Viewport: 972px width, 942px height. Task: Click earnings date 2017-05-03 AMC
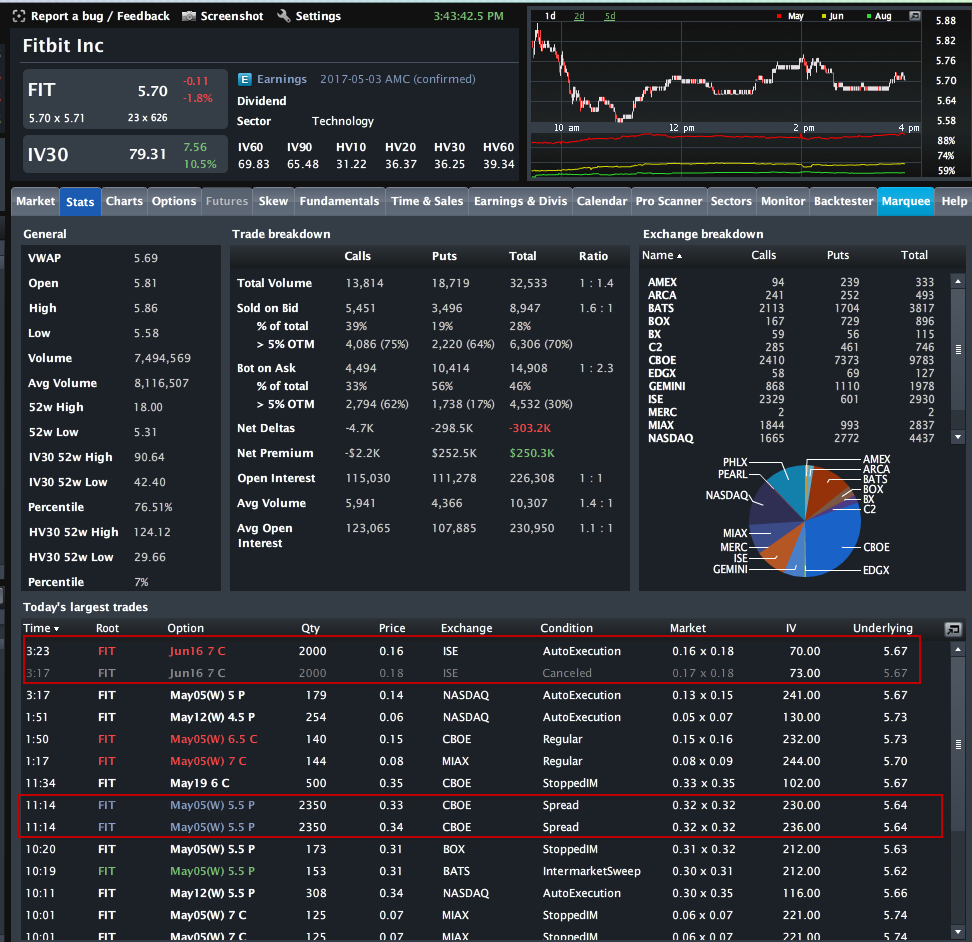(x=397, y=79)
